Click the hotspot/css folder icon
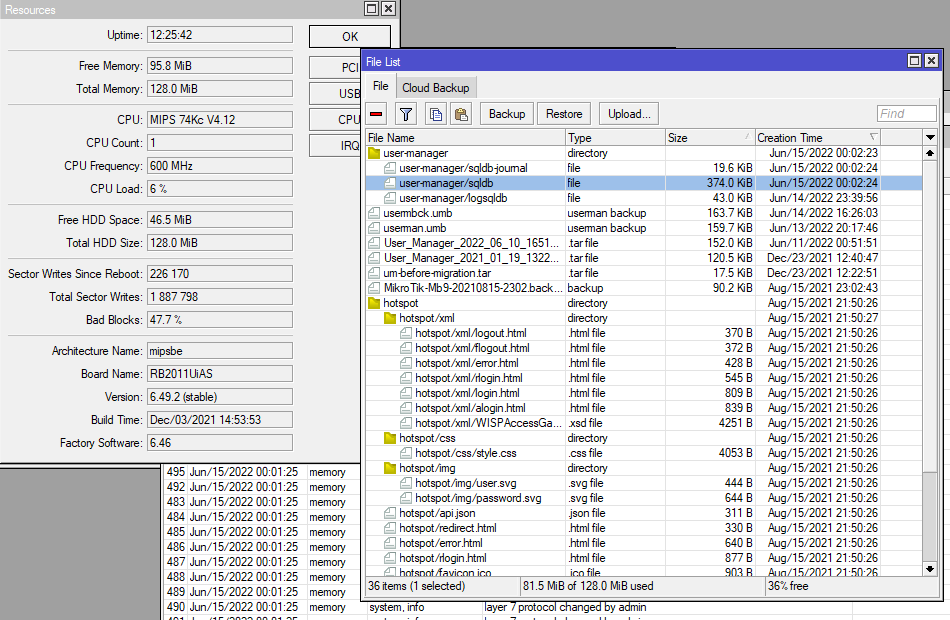The image size is (950, 620). (390, 438)
